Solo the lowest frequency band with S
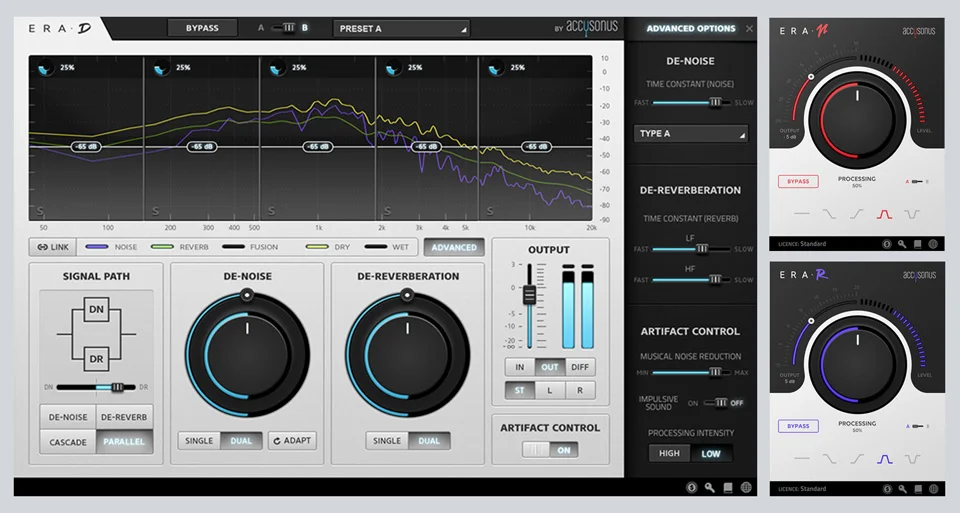Image resolution: width=960 pixels, height=513 pixels. [x=40, y=211]
